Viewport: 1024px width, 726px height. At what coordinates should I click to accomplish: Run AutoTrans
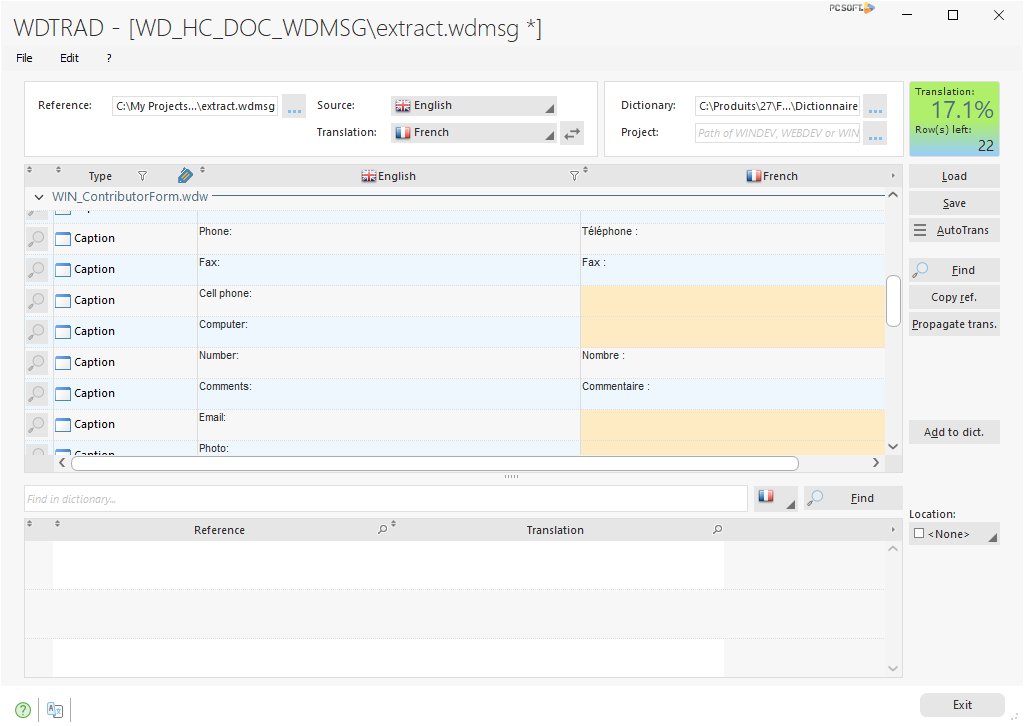tap(954, 230)
